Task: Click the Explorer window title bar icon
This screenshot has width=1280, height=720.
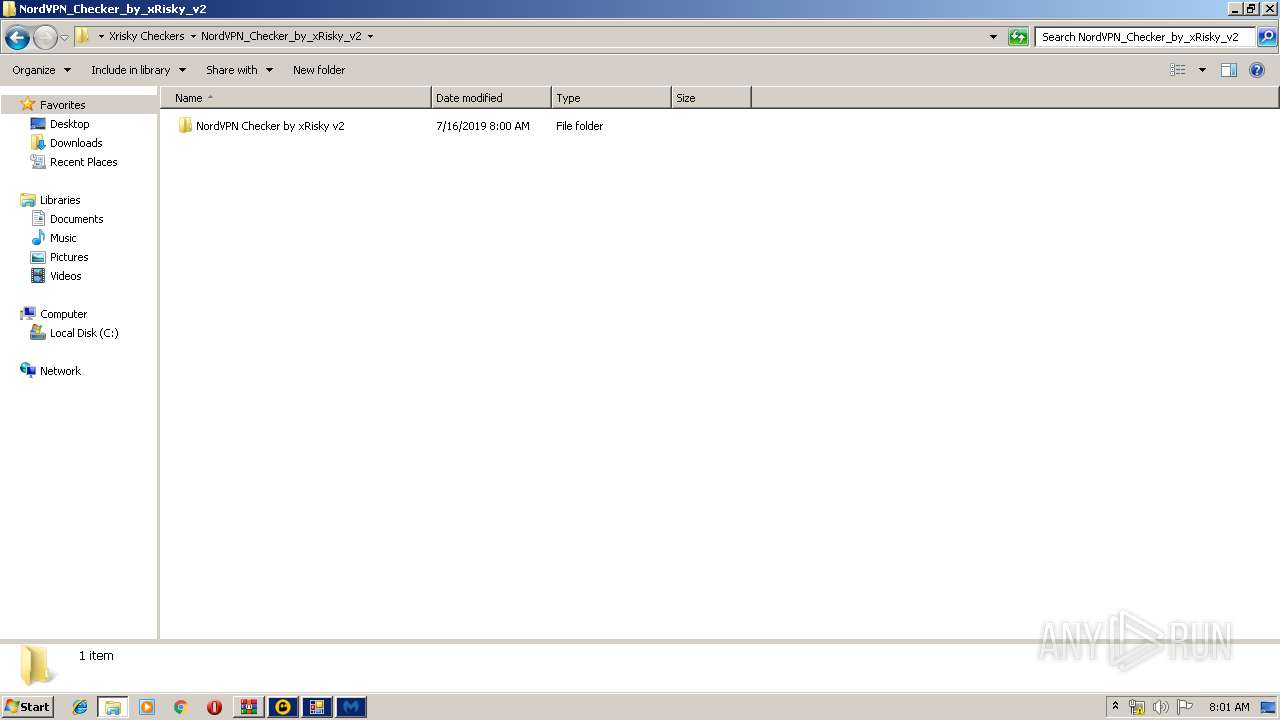Action: [x=9, y=8]
